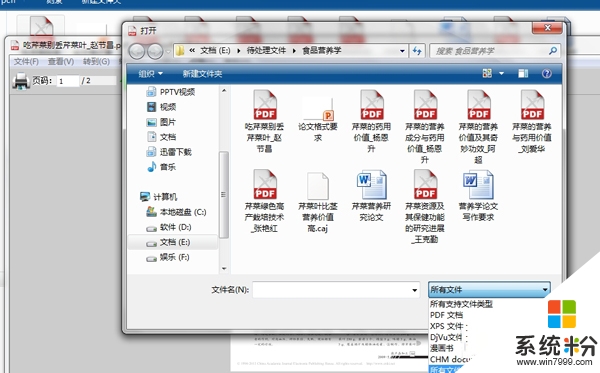Open 图片 library in sidebar
The width and height of the screenshot is (600, 373).
pos(161,122)
